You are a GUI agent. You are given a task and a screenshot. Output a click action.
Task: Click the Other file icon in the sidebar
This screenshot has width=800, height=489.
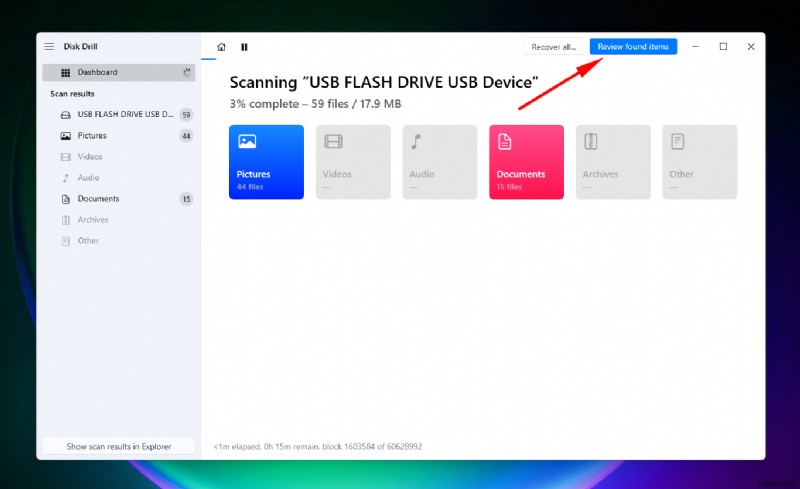point(66,241)
